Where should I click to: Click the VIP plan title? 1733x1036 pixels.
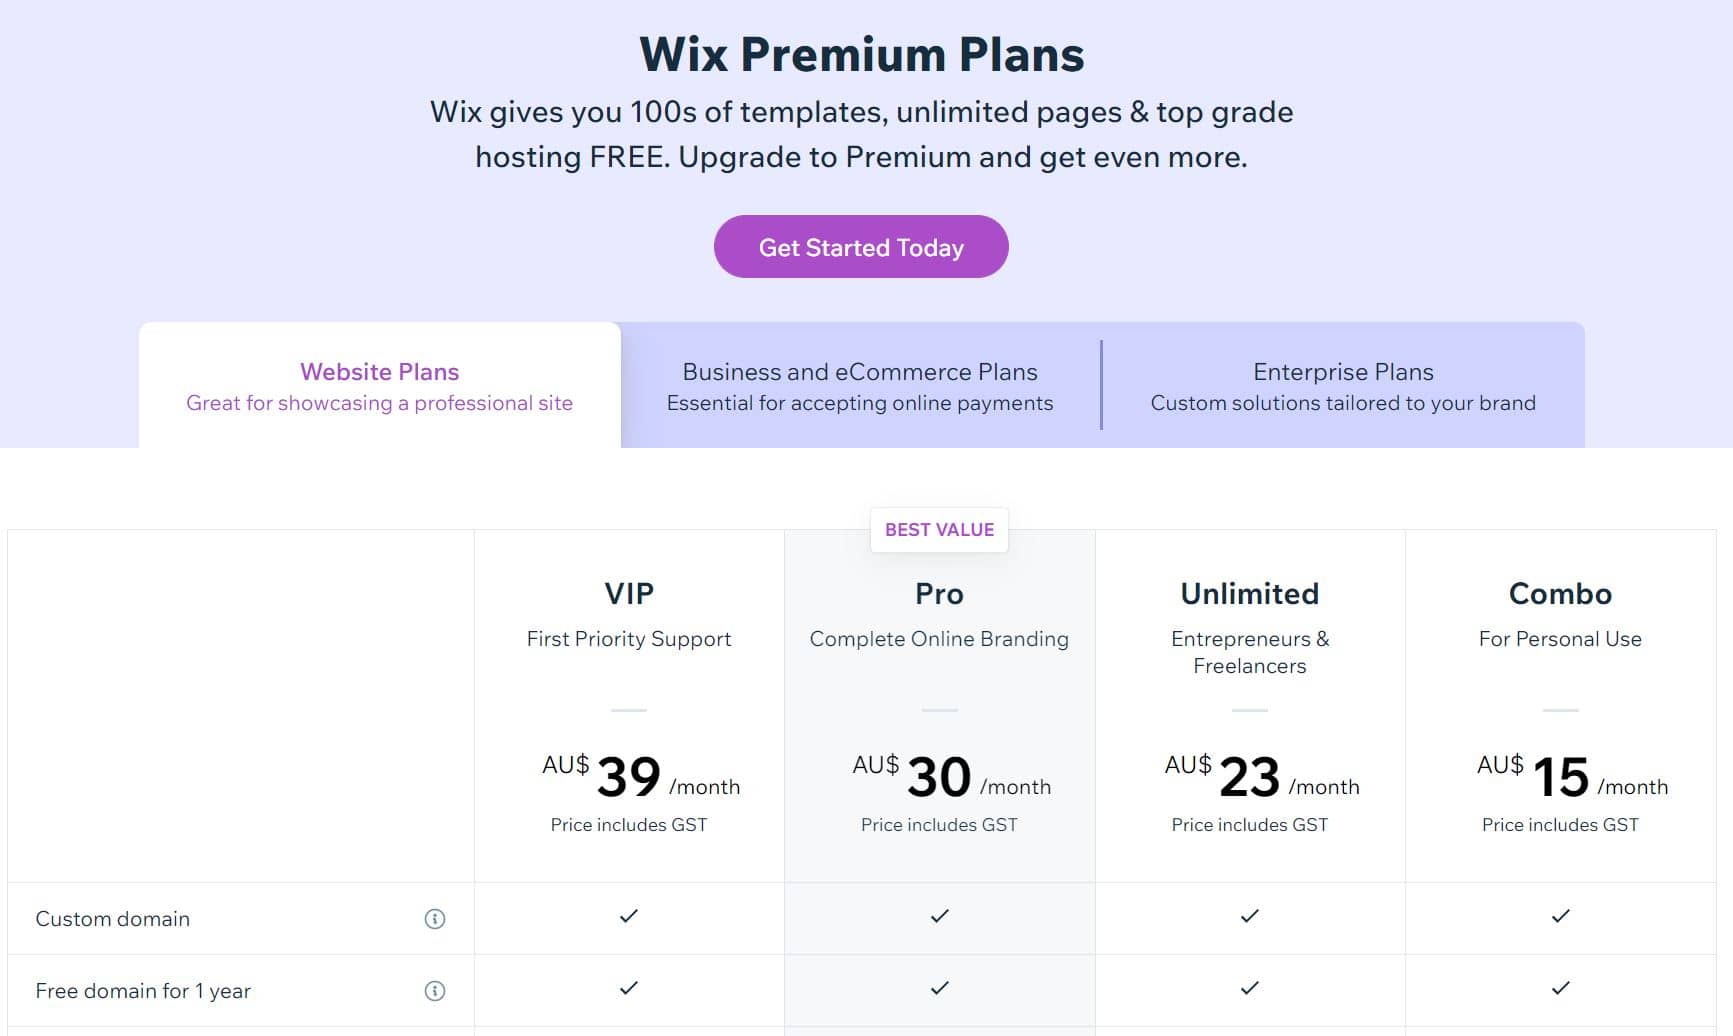(628, 592)
